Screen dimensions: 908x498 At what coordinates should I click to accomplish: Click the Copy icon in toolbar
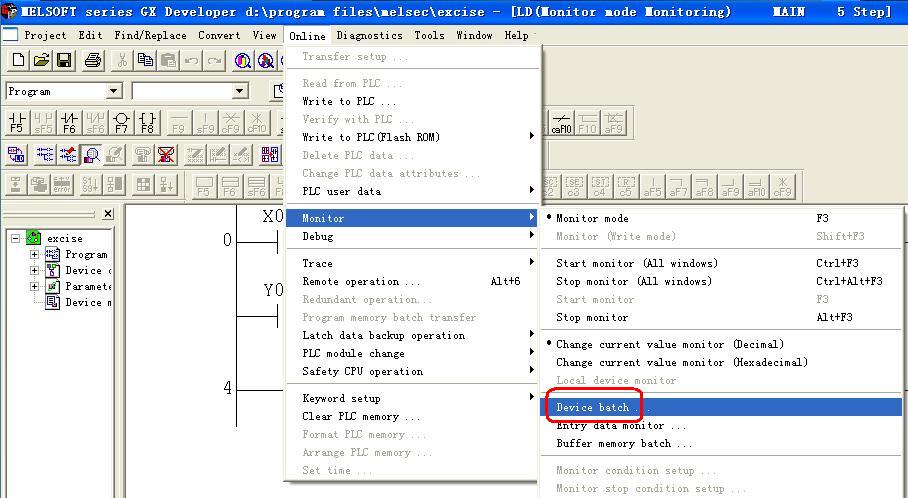(x=145, y=61)
